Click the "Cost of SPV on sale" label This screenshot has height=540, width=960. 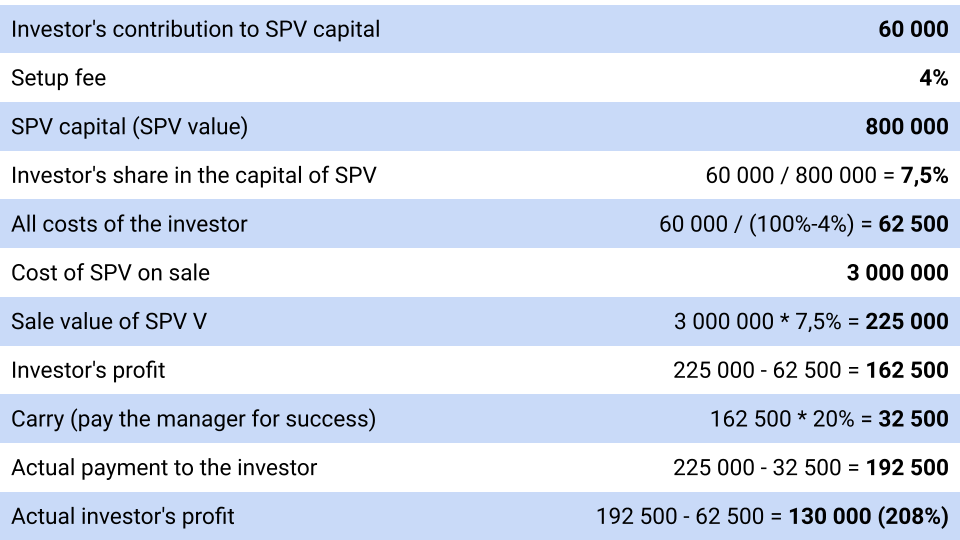[110, 273]
